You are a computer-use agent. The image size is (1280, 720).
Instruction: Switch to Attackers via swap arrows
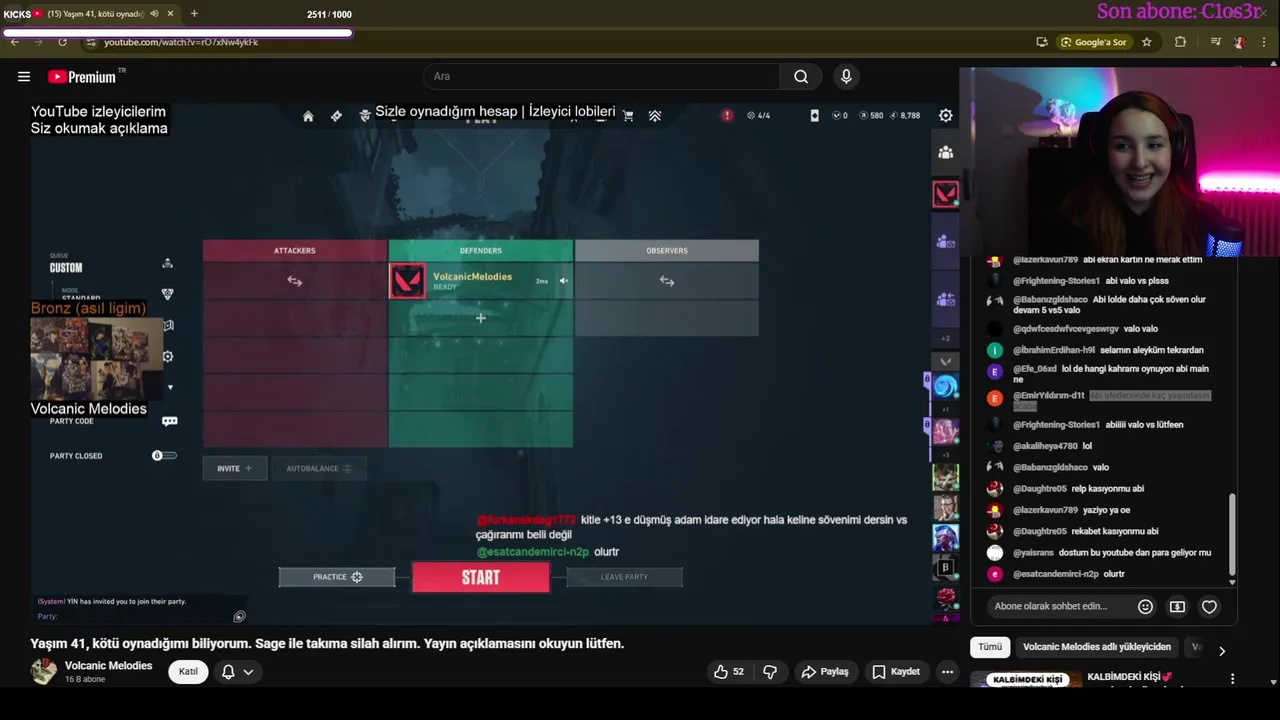pyautogui.click(x=294, y=281)
